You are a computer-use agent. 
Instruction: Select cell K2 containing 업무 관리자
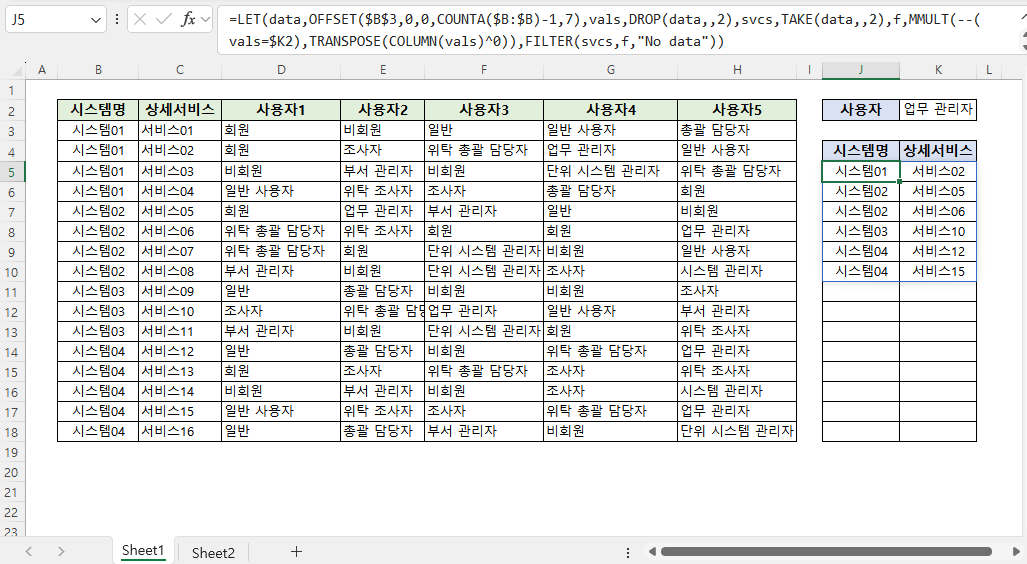coord(938,110)
